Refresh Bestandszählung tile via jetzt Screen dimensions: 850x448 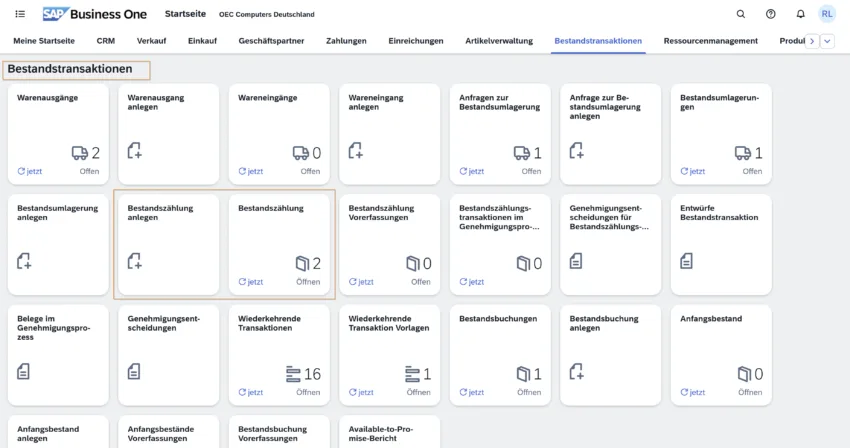[x=251, y=282]
